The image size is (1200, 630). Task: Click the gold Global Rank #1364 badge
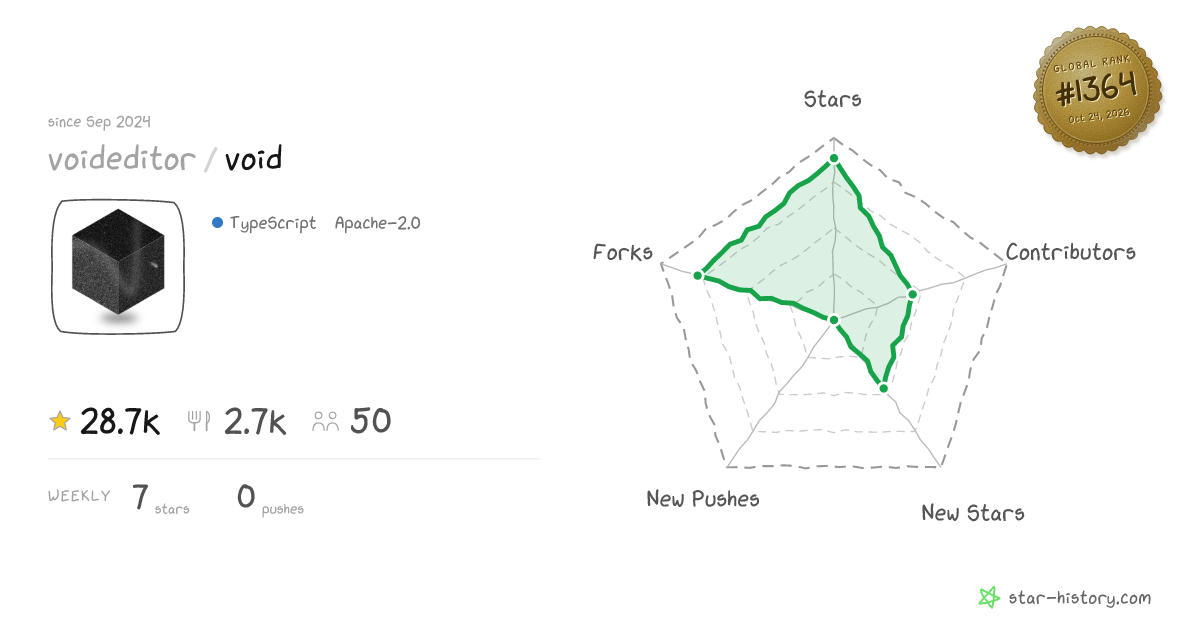click(x=1097, y=92)
